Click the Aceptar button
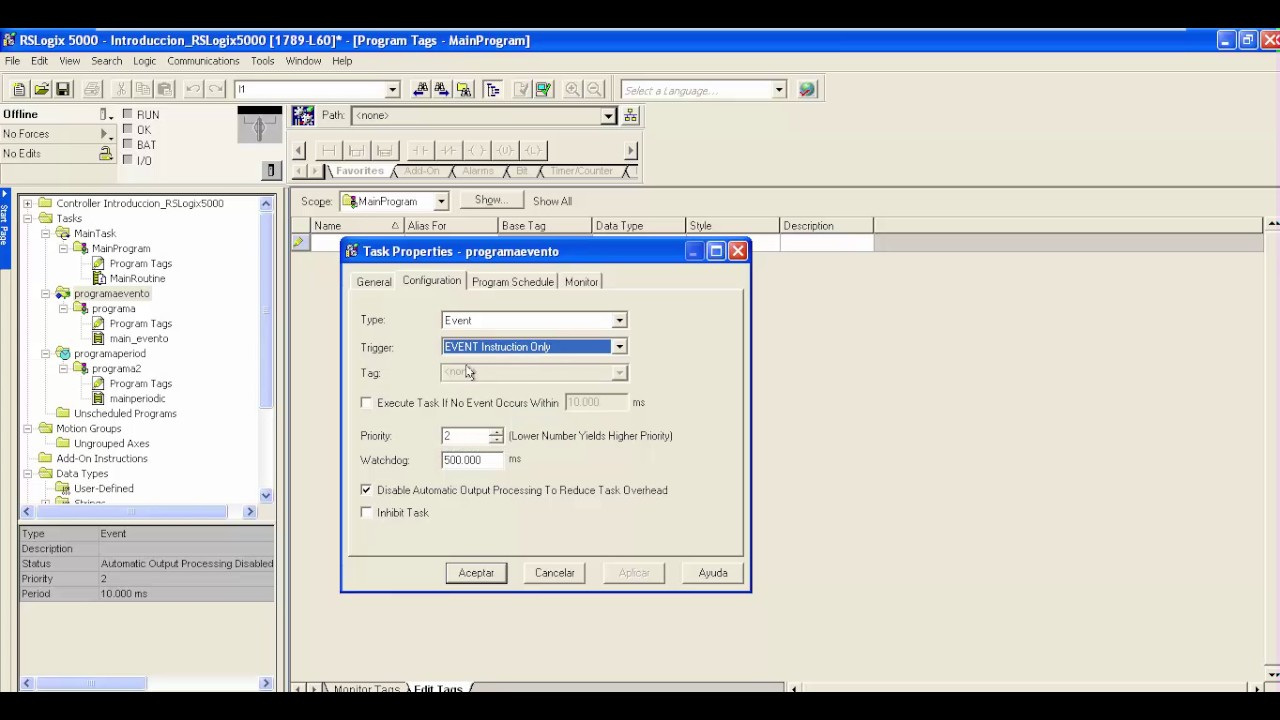Image resolution: width=1280 pixels, height=720 pixels. pyautogui.click(x=476, y=573)
